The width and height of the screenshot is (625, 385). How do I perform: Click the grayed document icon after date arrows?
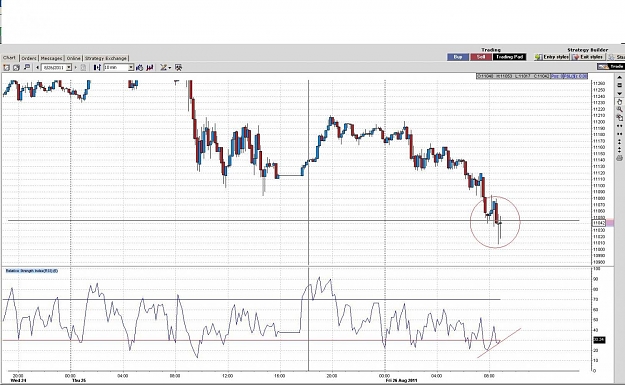tap(83, 68)
